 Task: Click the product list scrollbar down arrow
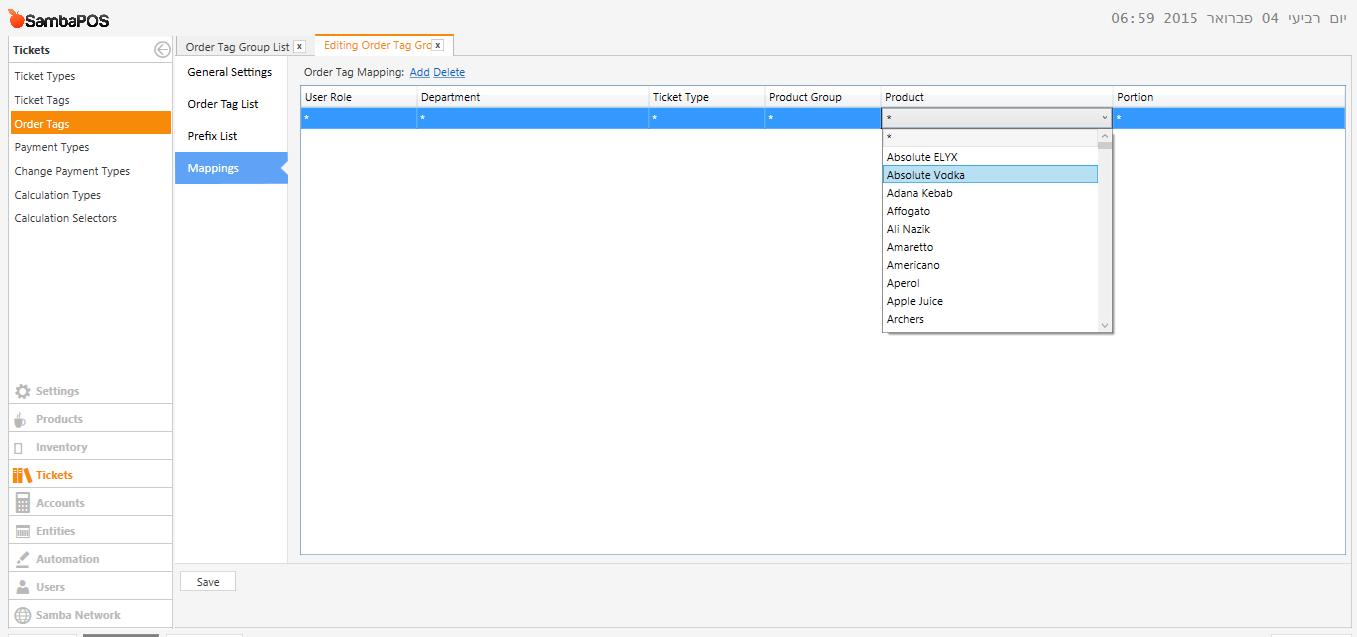click(x=1105, y=325)
